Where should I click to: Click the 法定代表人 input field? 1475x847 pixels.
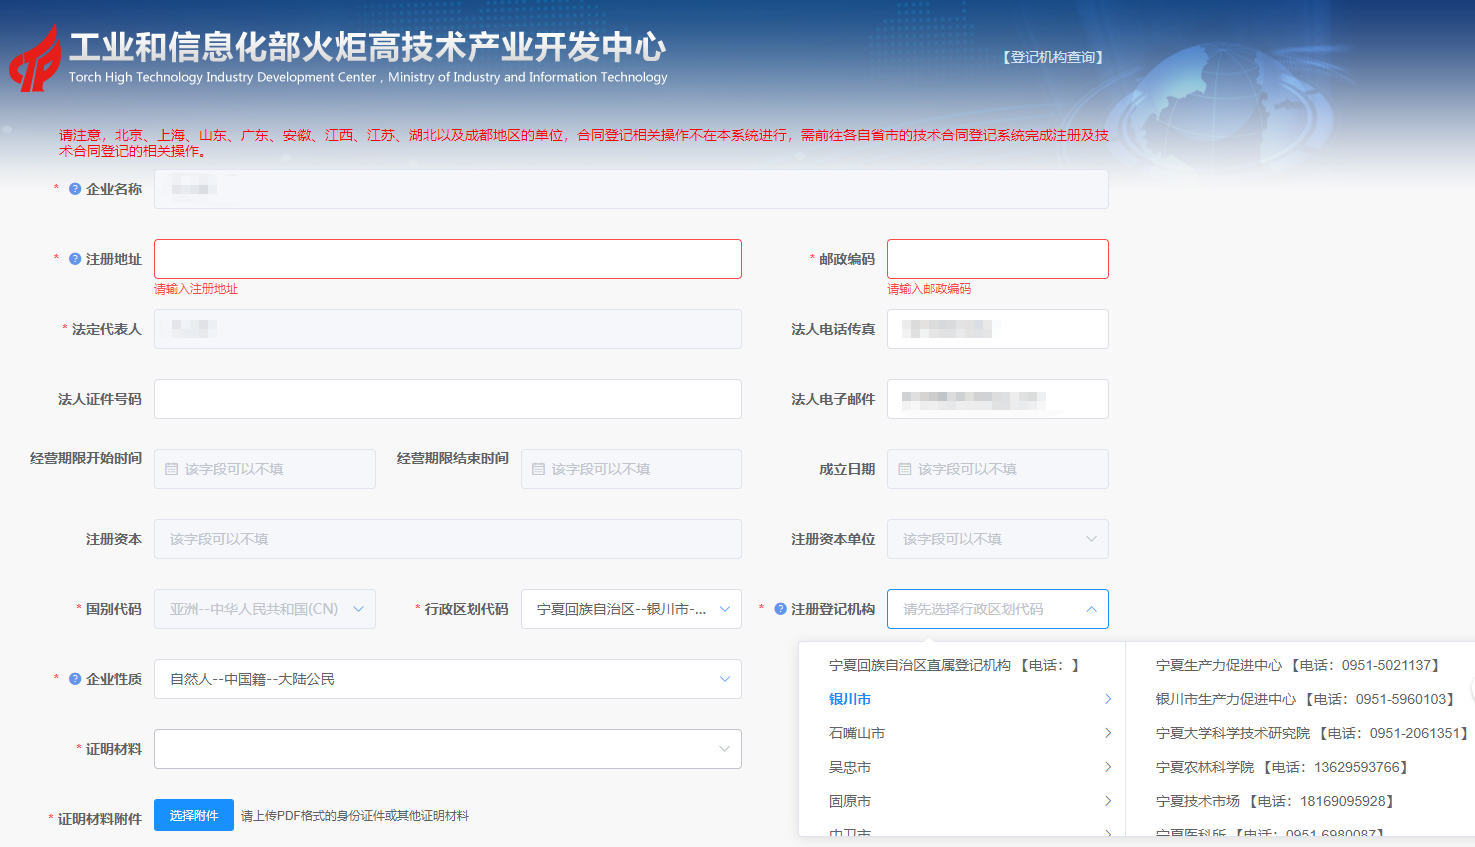click(x=448, y=329)
